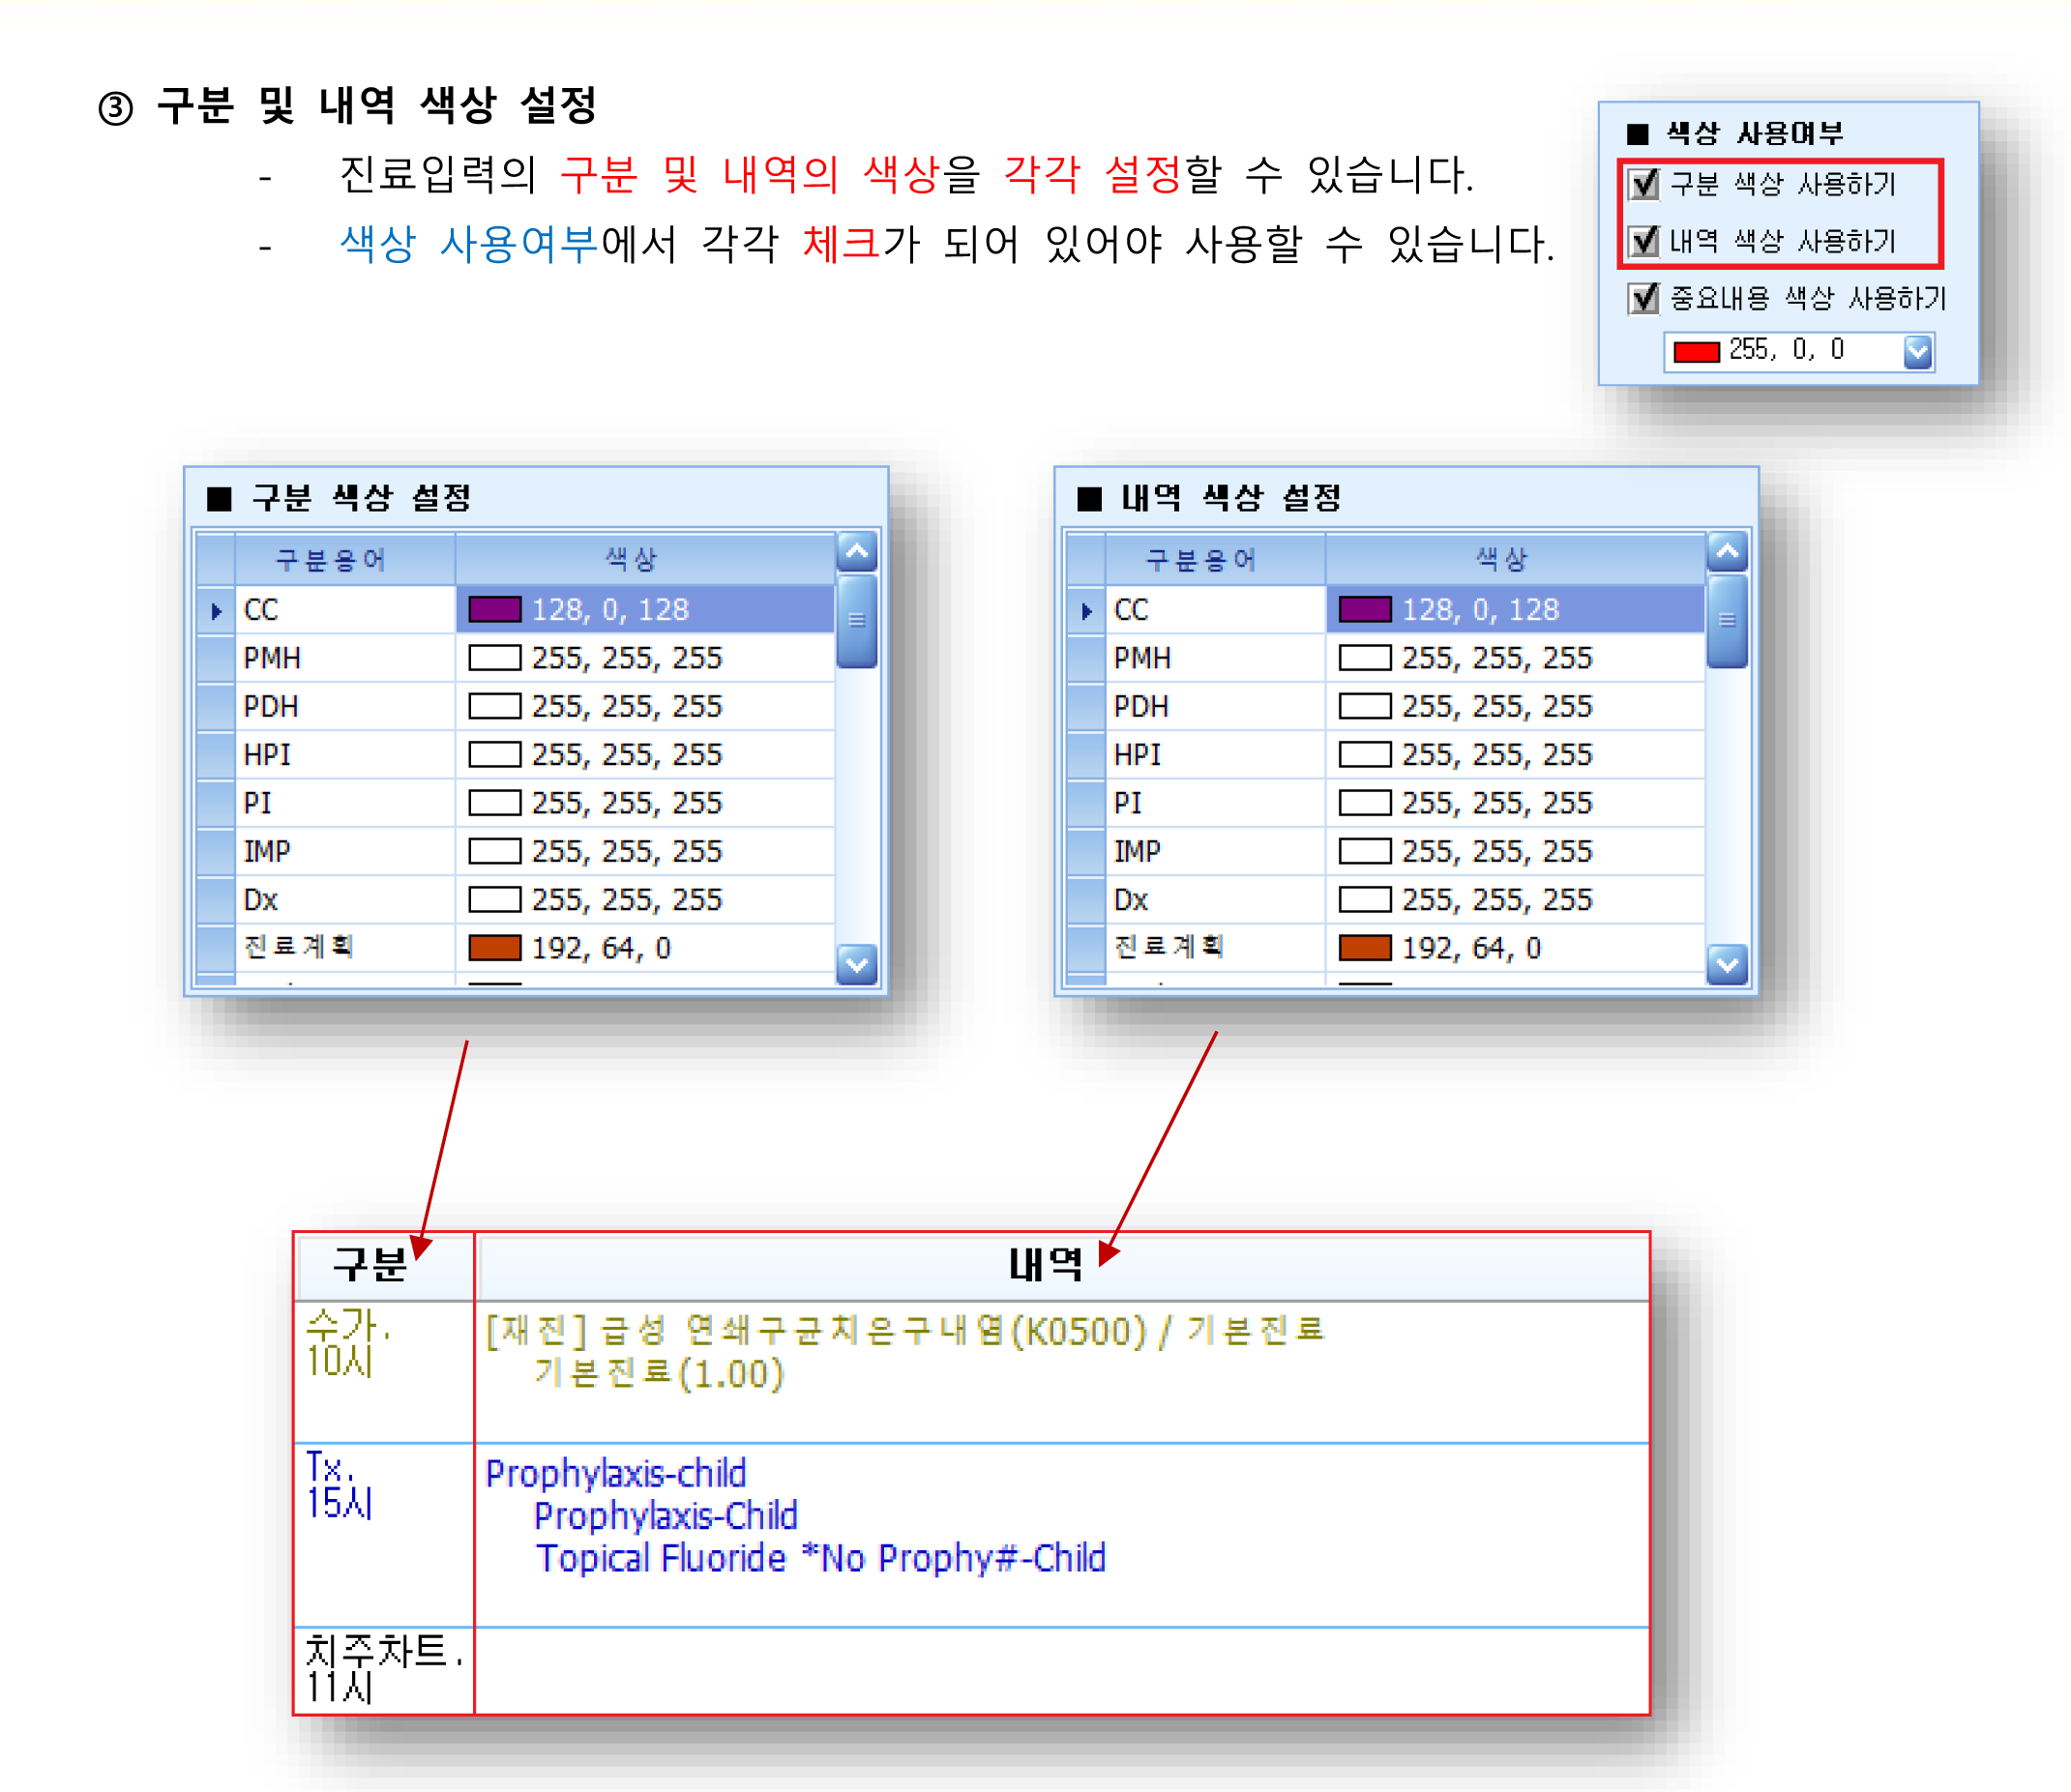Viewport: 2071px width, 1792px height.
Task: Click white Dx swatch in 내역 색상 설정
Action: click(x=1365, y=900)
